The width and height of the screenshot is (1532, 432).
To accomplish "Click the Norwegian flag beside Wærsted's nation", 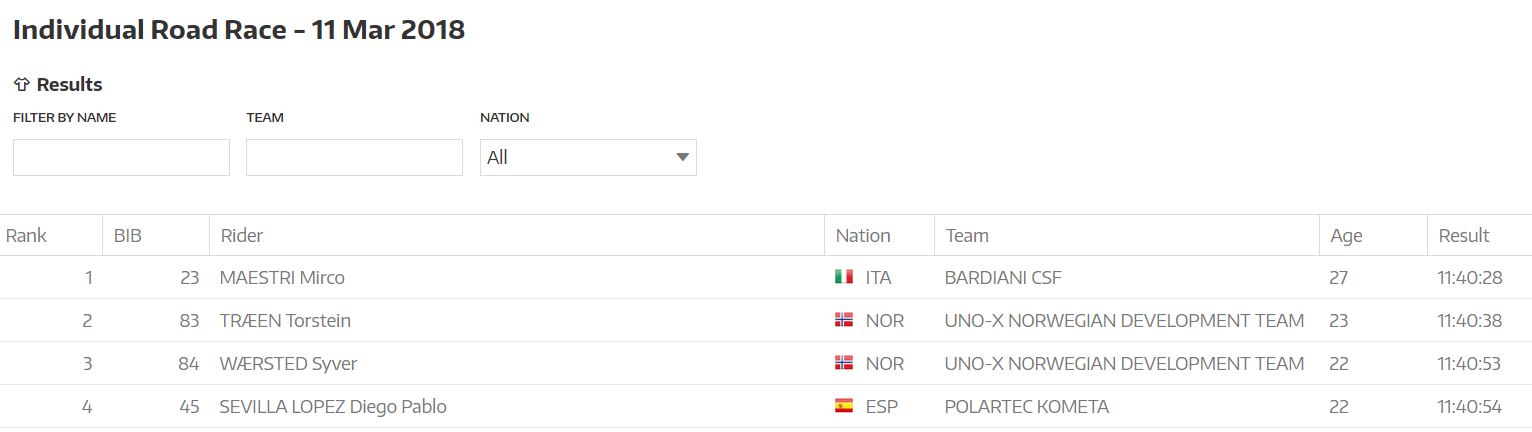I will click(x=844, y=363).
